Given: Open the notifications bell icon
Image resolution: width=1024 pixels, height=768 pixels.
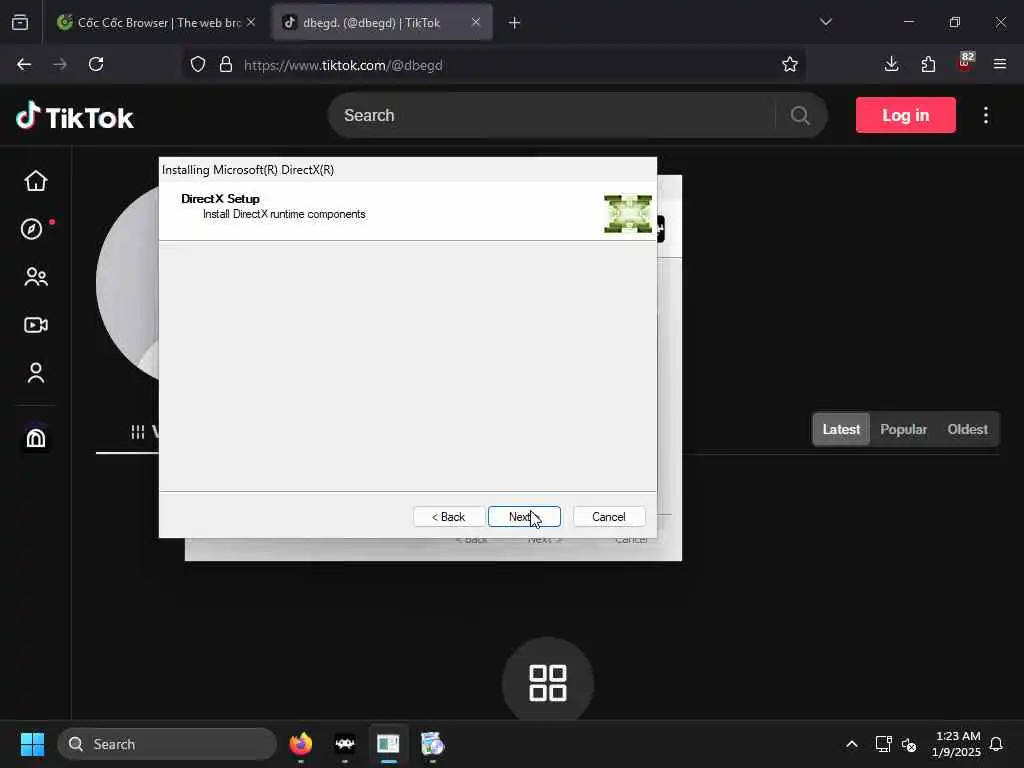Looking at the screenshot, I should (996, 744).
